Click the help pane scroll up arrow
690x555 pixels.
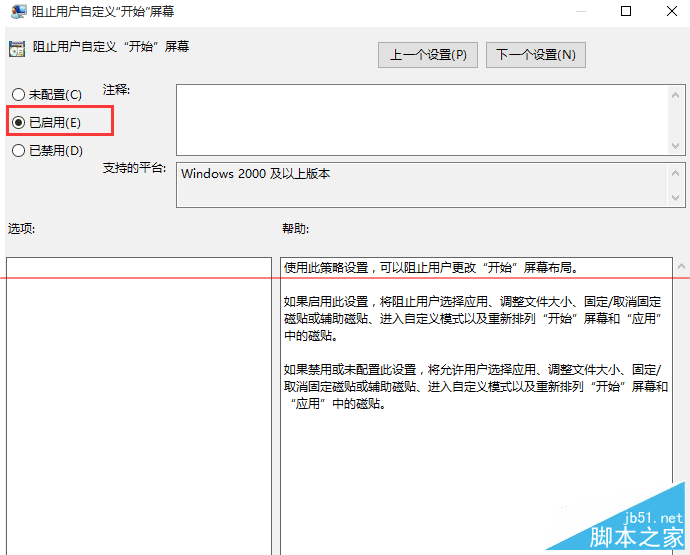681,266
